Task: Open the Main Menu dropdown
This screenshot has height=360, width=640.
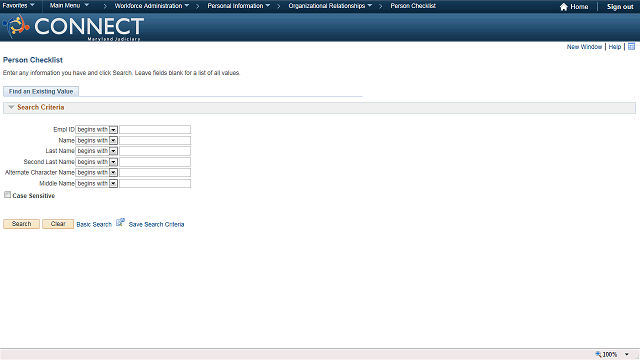Action: pos(69,6)
